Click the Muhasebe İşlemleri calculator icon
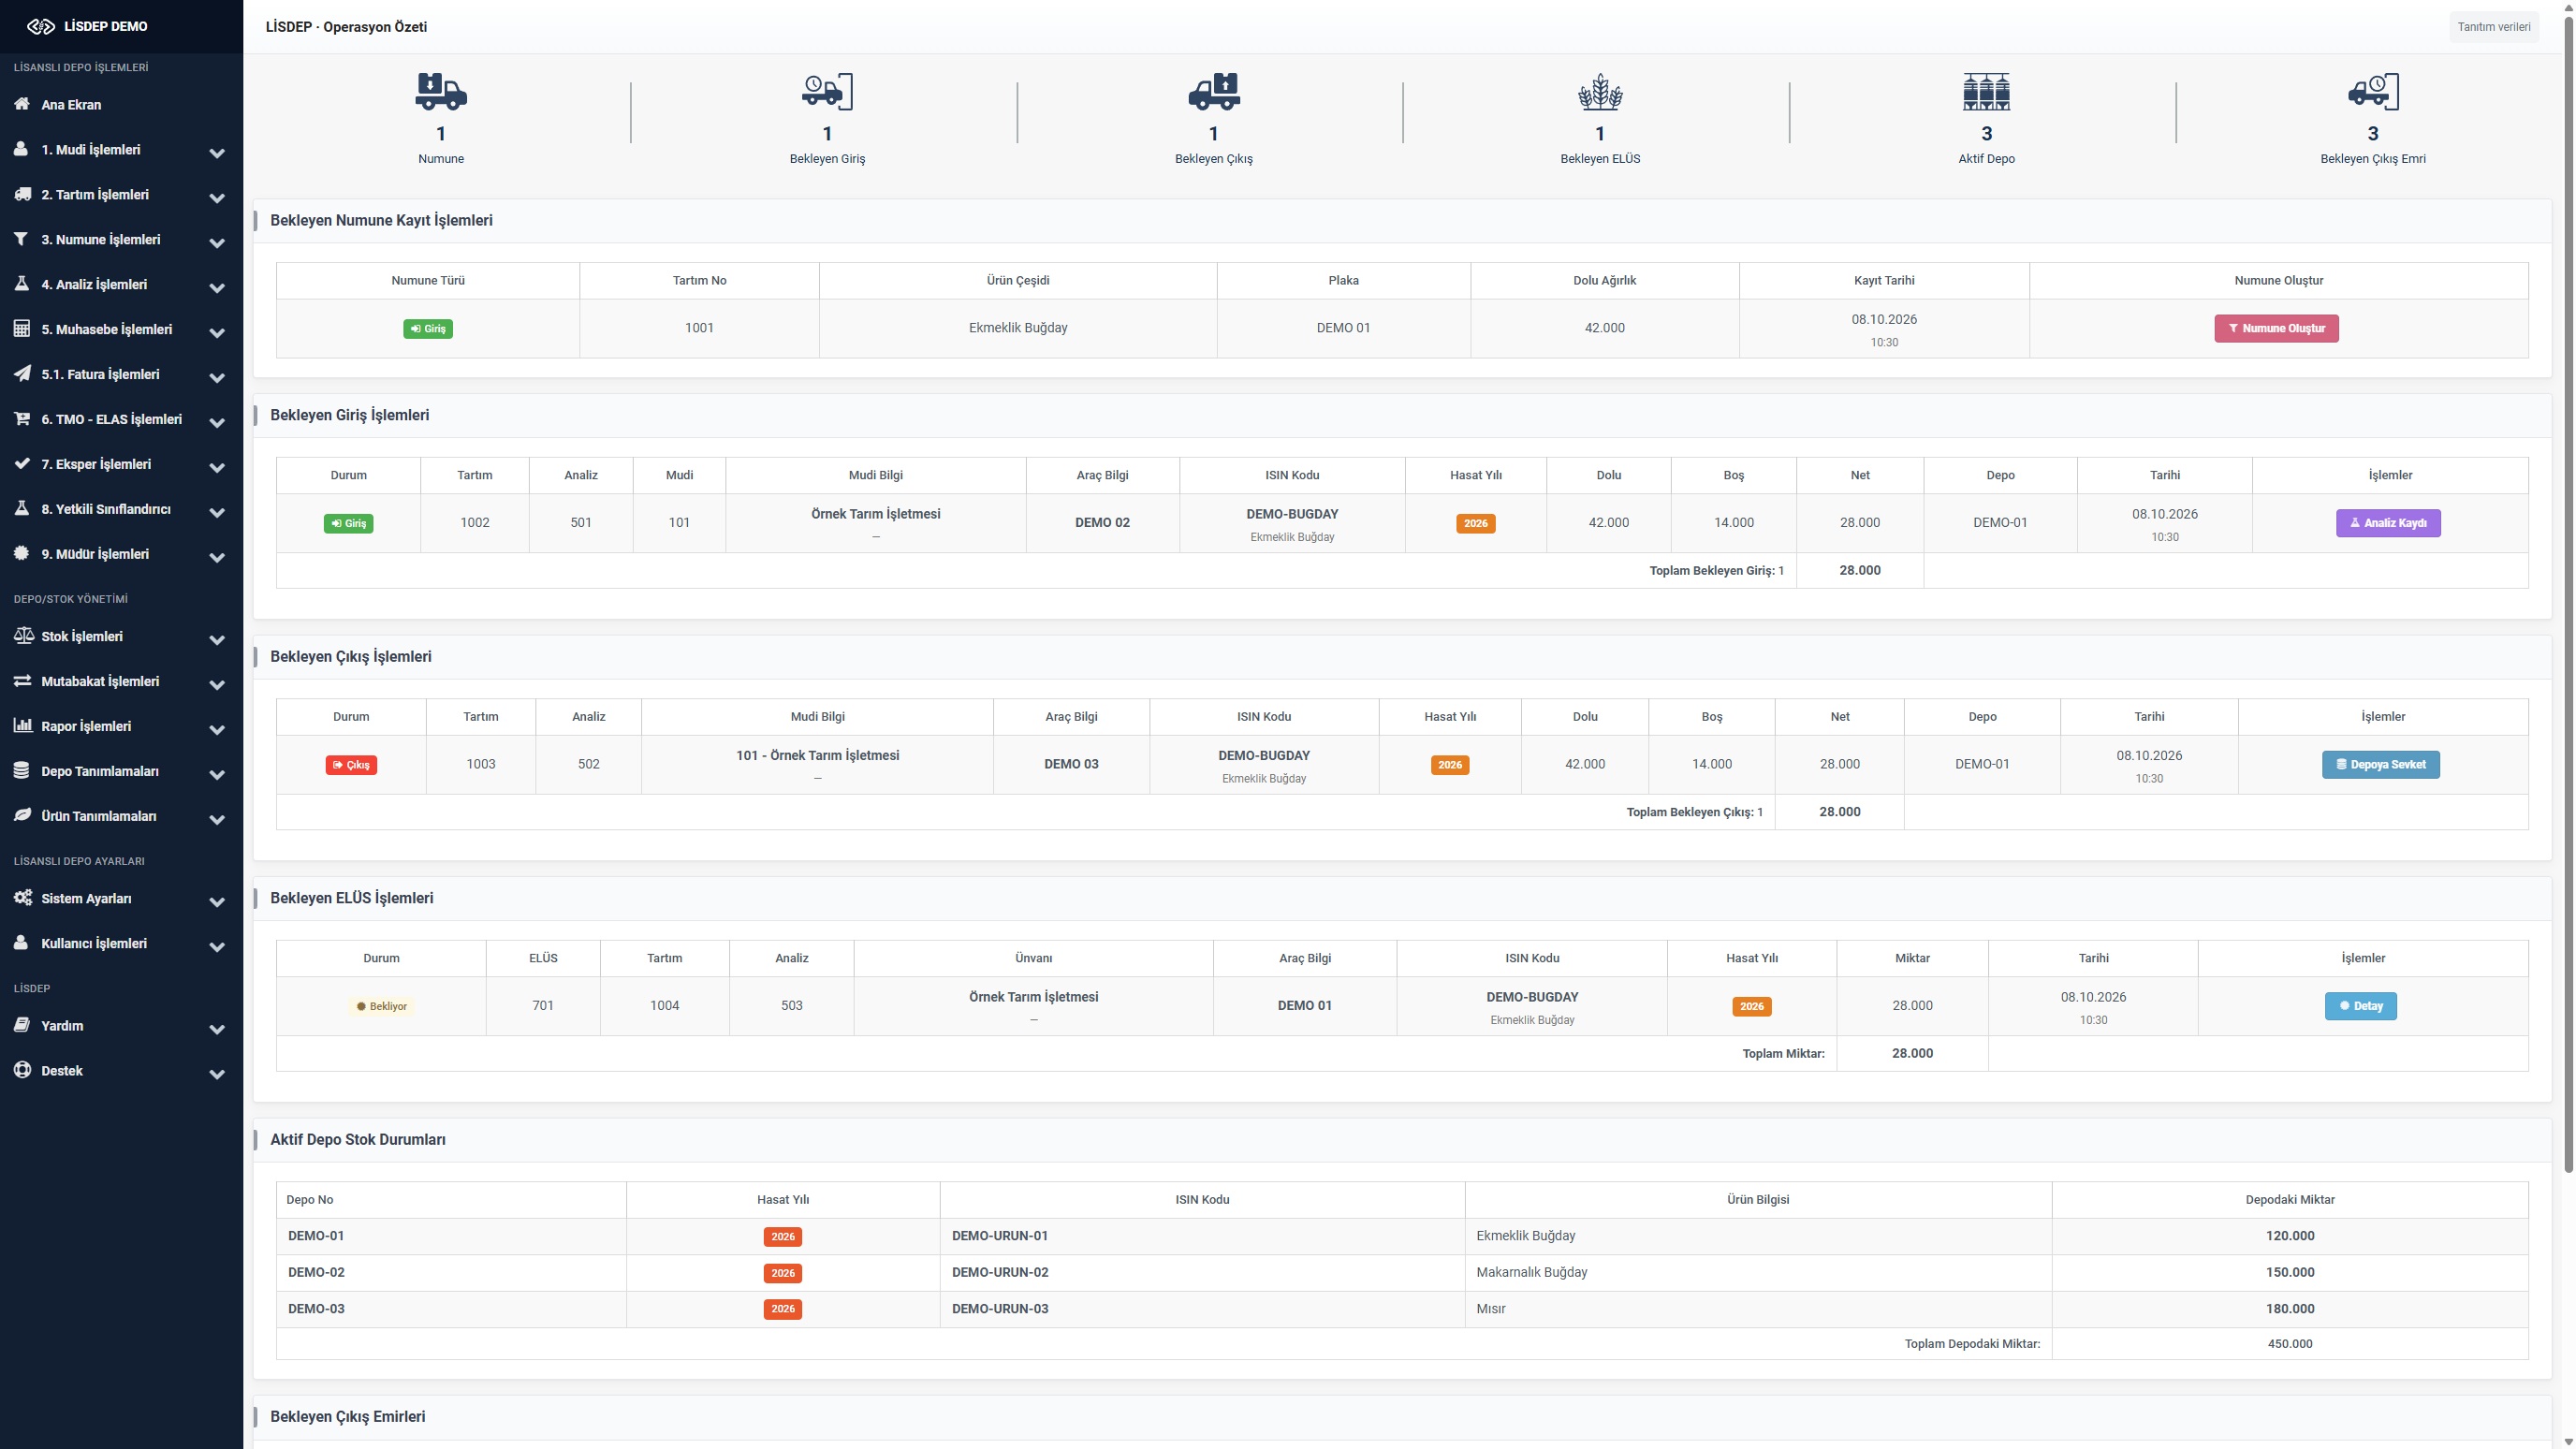 (21, 329)
